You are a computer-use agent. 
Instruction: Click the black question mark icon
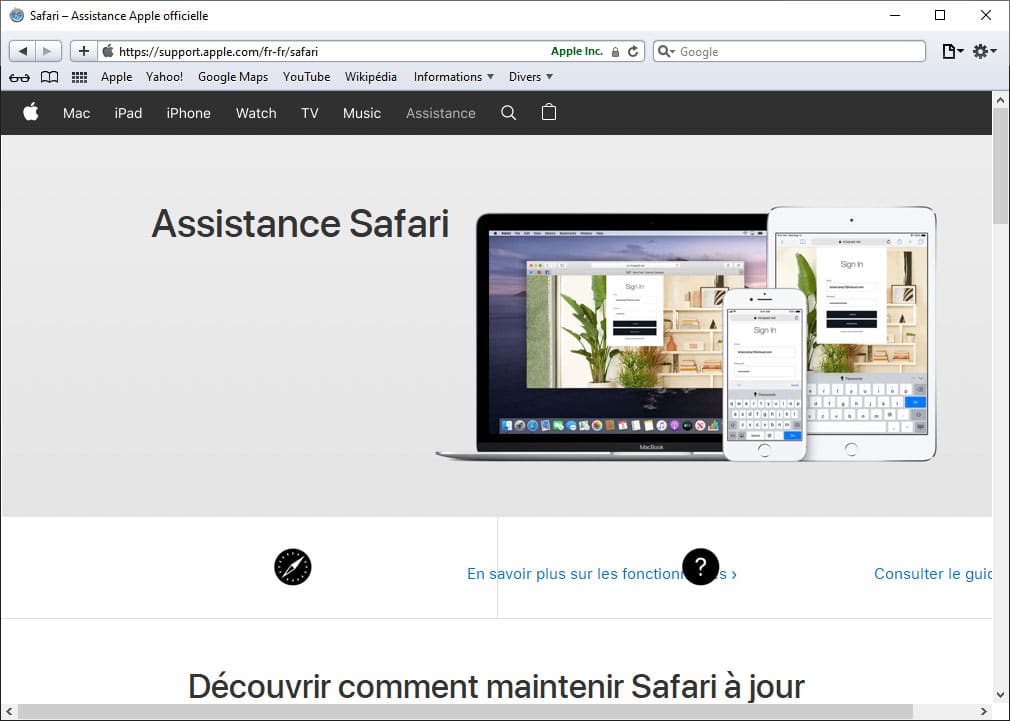click(700, 567)
